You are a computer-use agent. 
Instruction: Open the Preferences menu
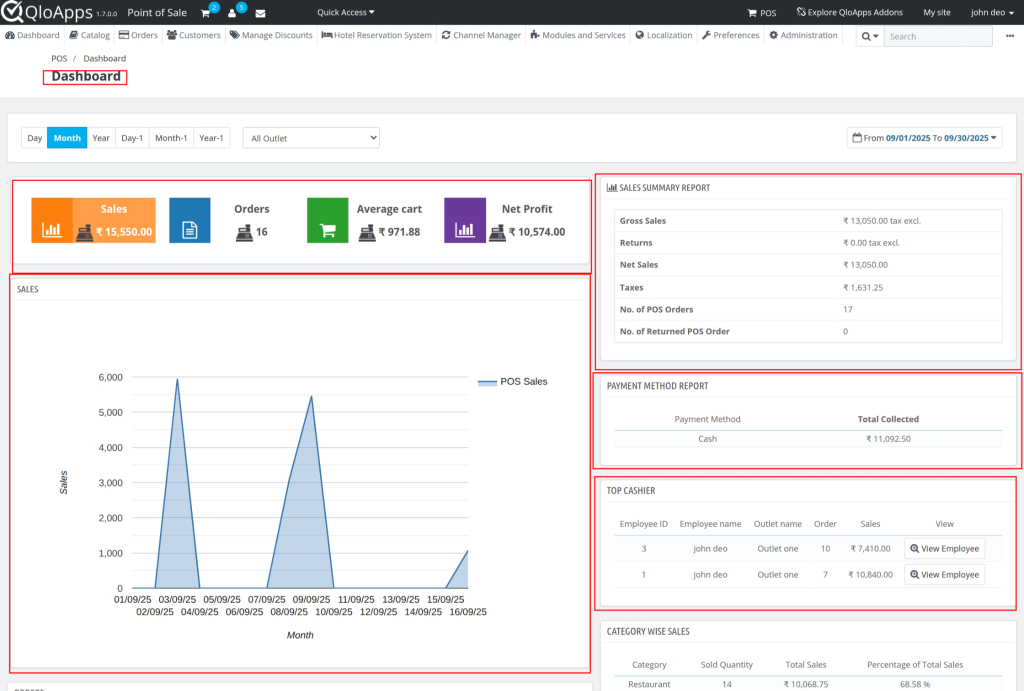click(x=731, y=35)
